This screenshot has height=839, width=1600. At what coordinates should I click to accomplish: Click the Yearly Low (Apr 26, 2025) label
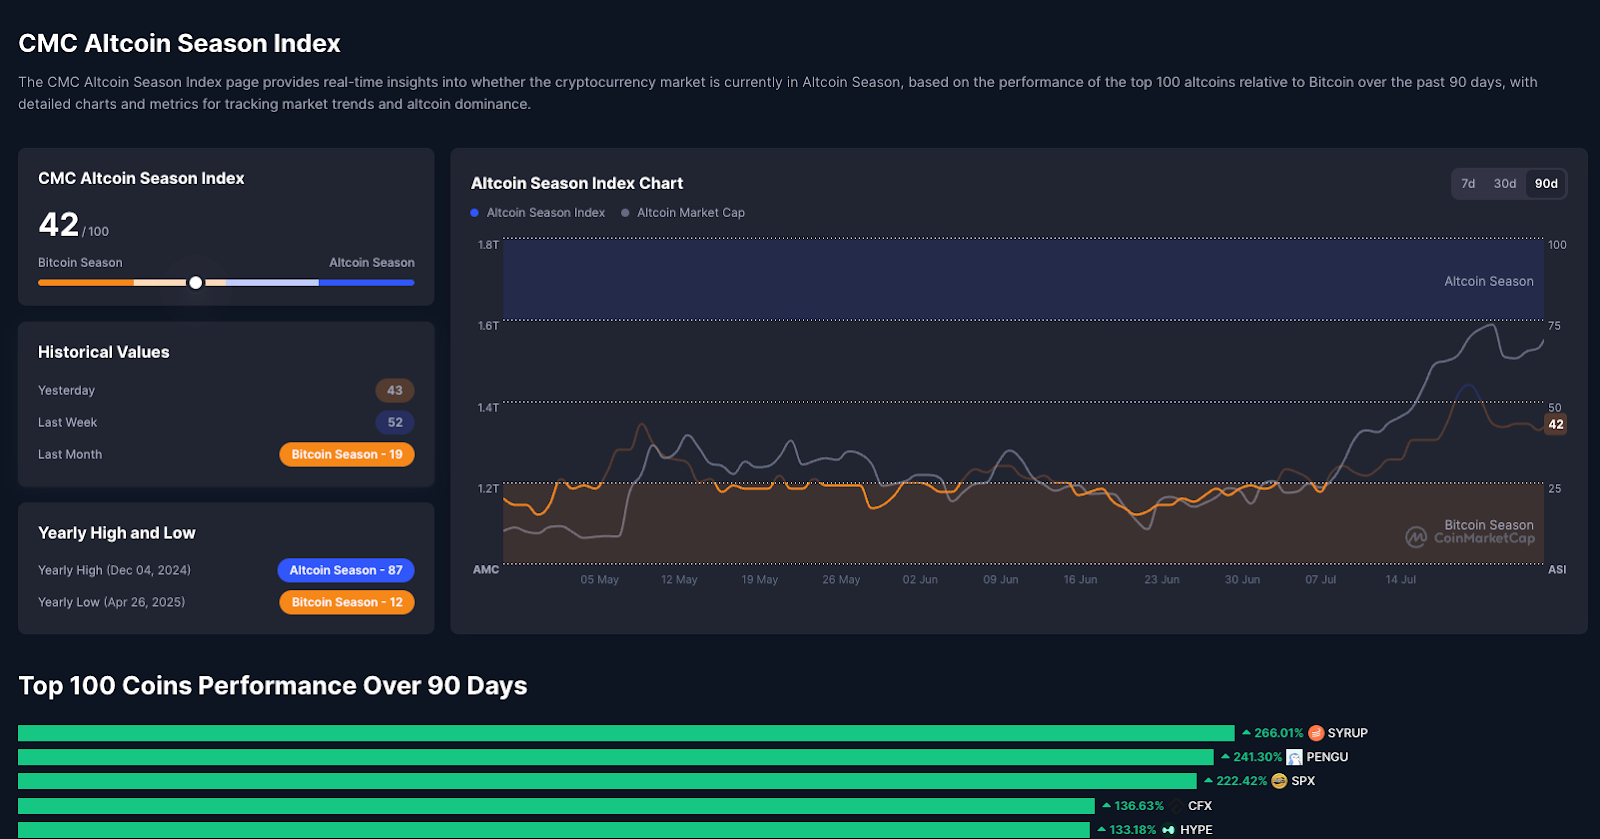[111, 602]
